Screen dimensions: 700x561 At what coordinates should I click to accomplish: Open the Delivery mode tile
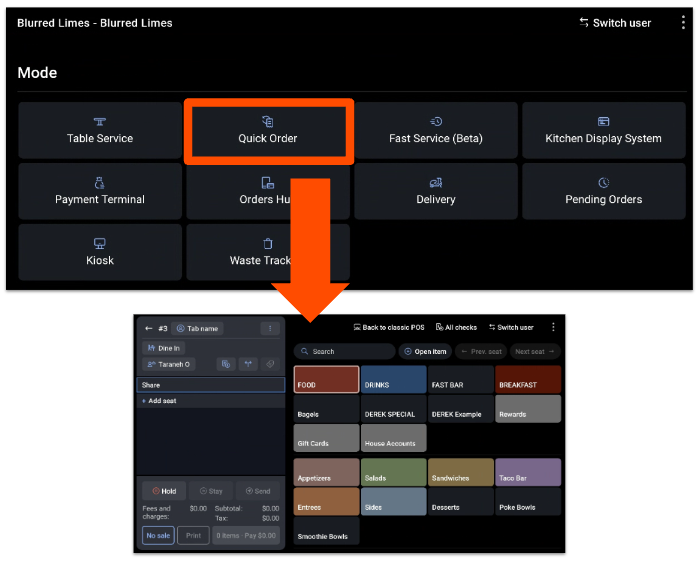pos(435,191)
